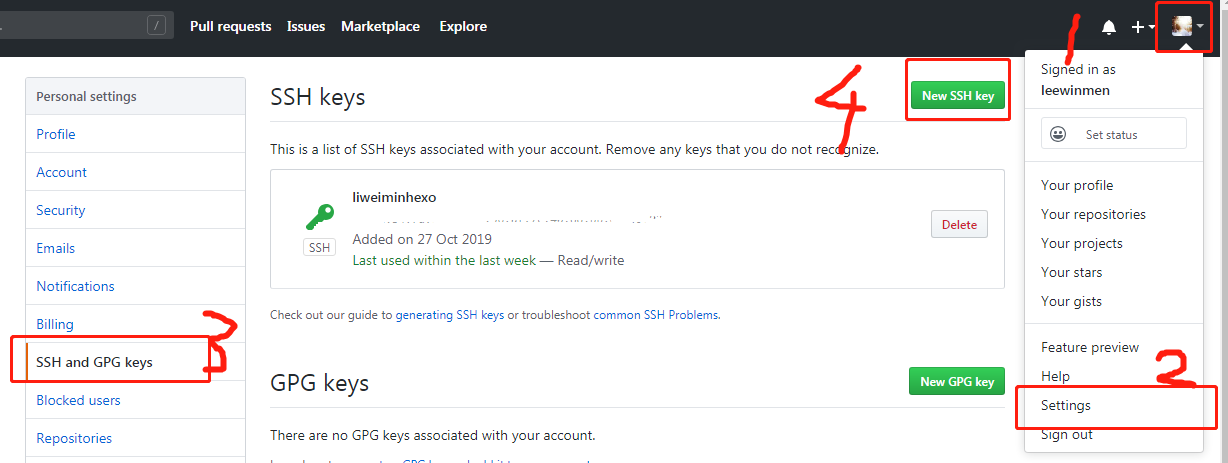This screenshot has height=463, width=1228.
Task: Delete the liweiminhexo SSH key
Action: (959, 225)
